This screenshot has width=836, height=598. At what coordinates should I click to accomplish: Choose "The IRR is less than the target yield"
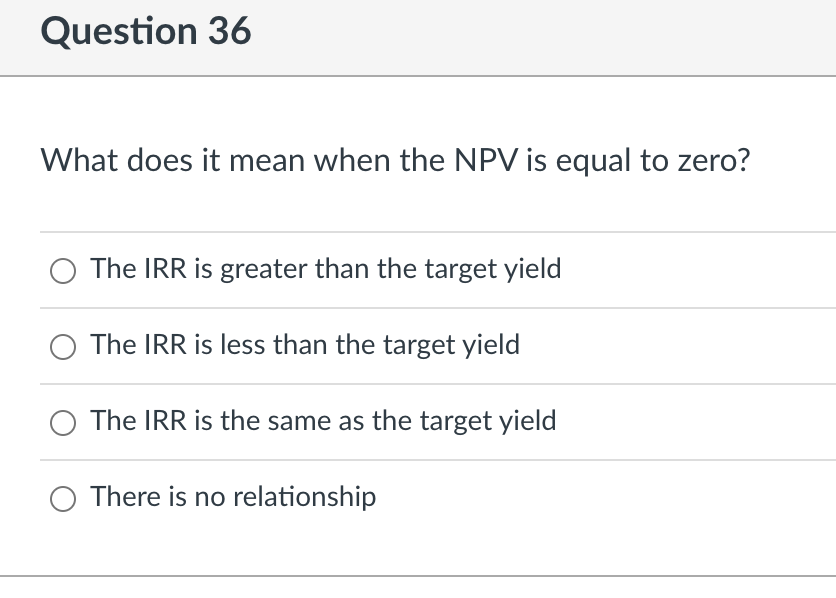coord(63,347)
